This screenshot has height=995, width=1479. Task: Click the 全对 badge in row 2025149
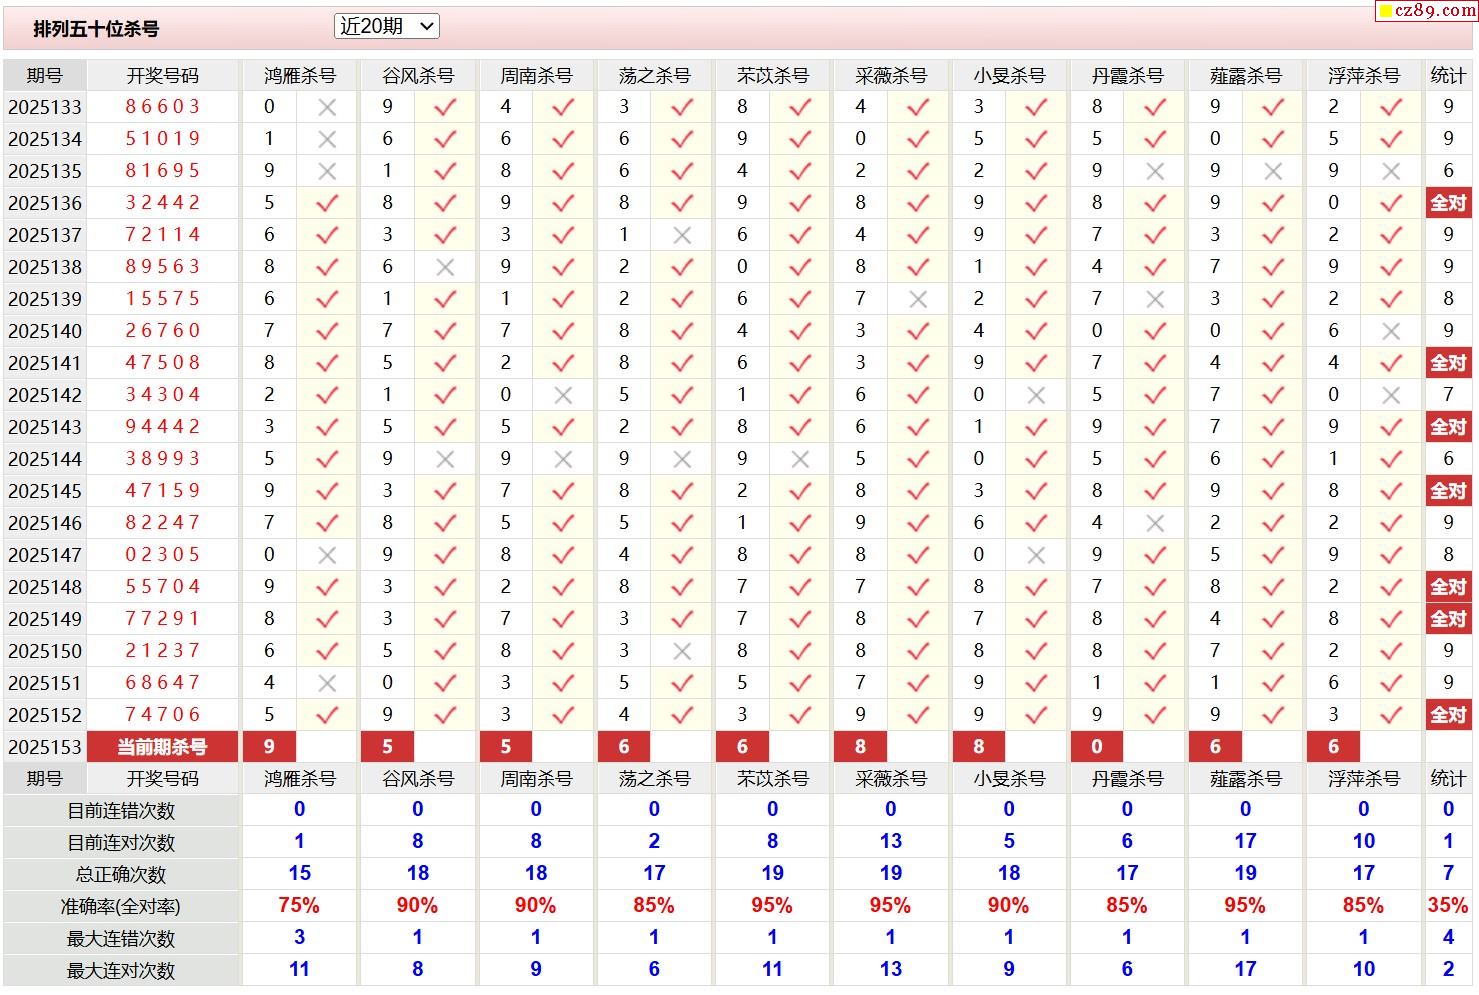pyautogui.click(x=1448, y=619)
